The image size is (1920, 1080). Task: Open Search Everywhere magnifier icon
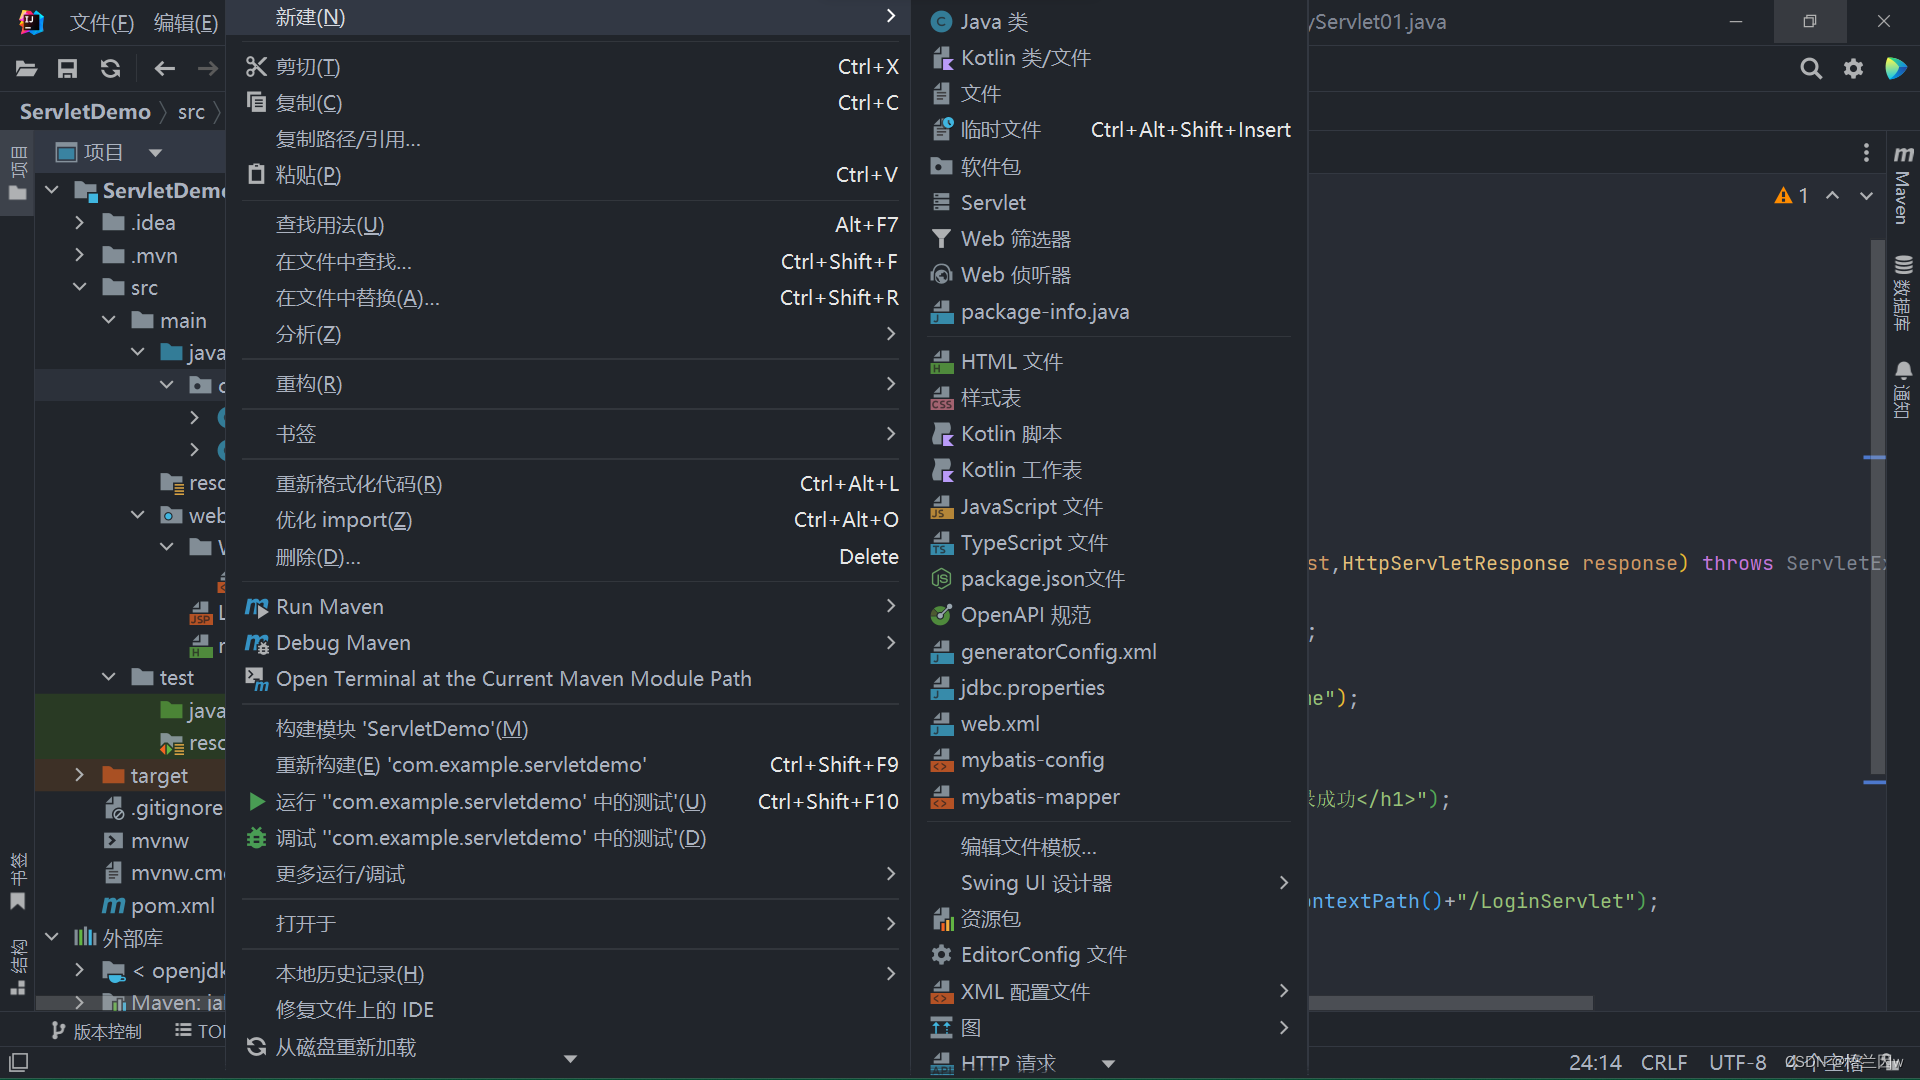1811,68
